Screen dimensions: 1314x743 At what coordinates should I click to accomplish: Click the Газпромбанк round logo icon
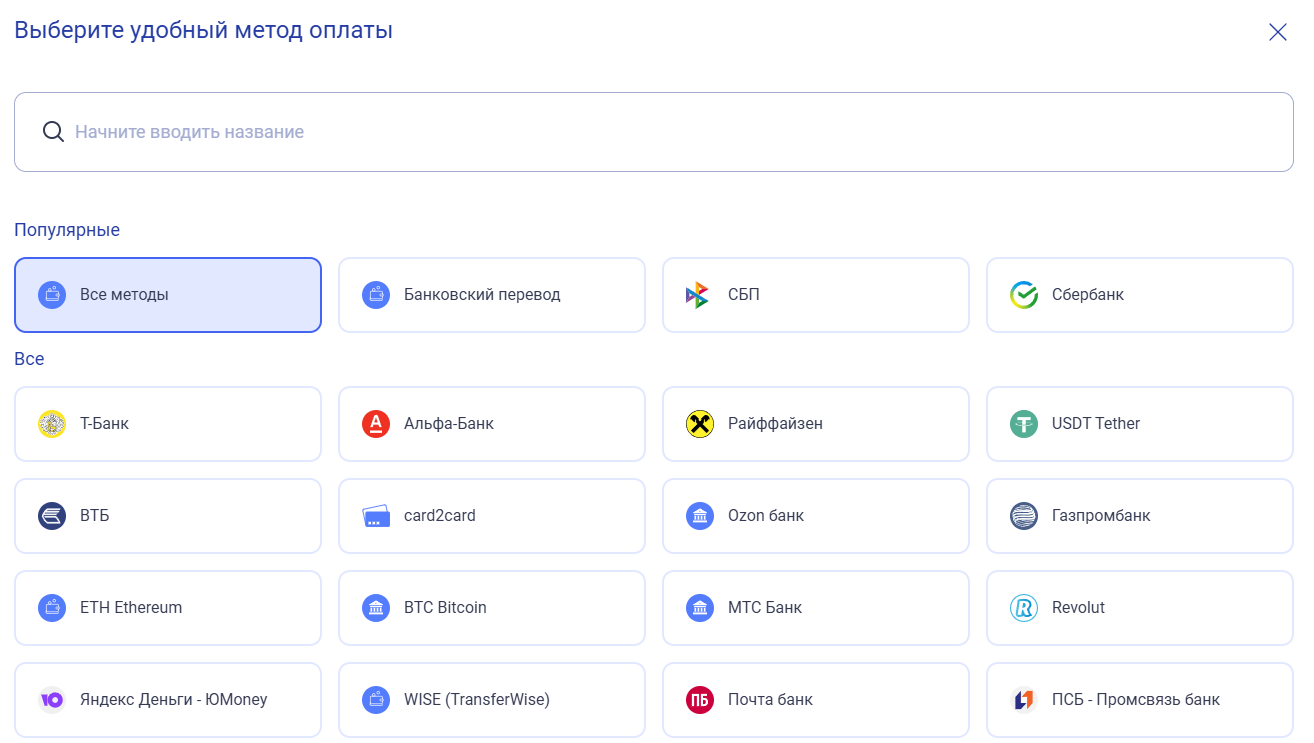(x=1024, y=516)
